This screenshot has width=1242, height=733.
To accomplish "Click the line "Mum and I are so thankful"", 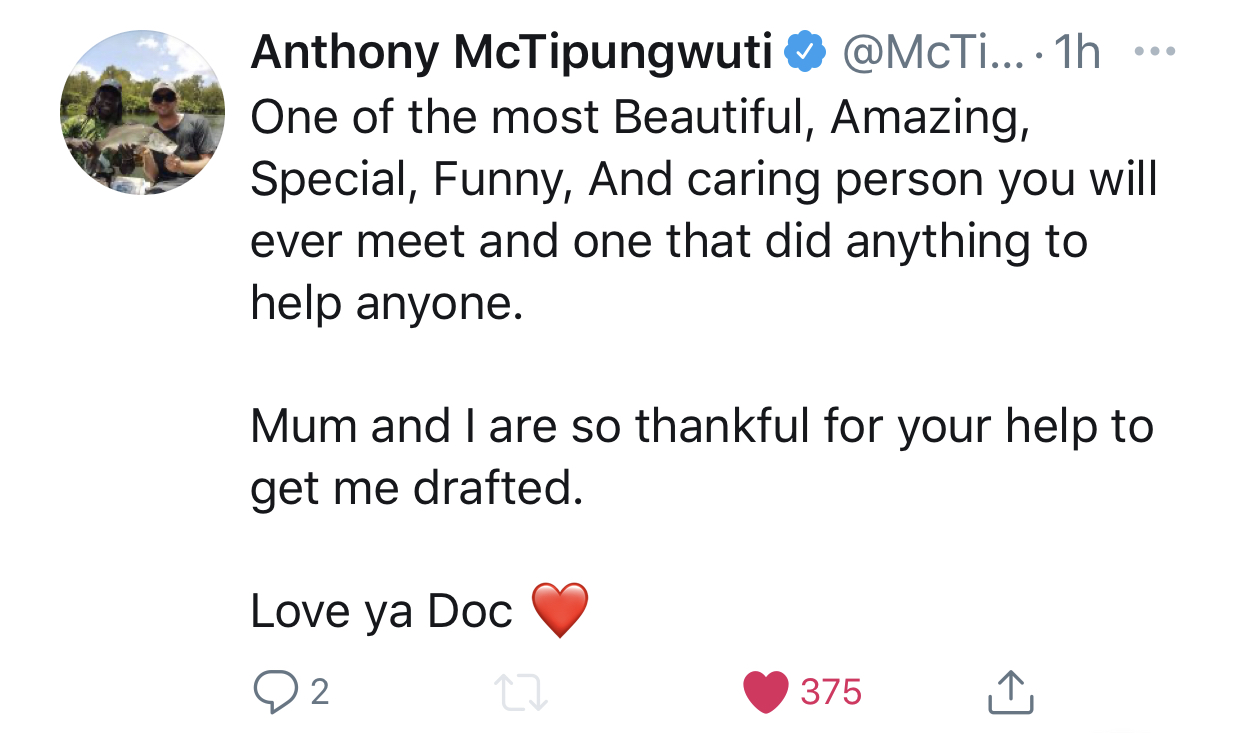I will [x=702, y=427].
